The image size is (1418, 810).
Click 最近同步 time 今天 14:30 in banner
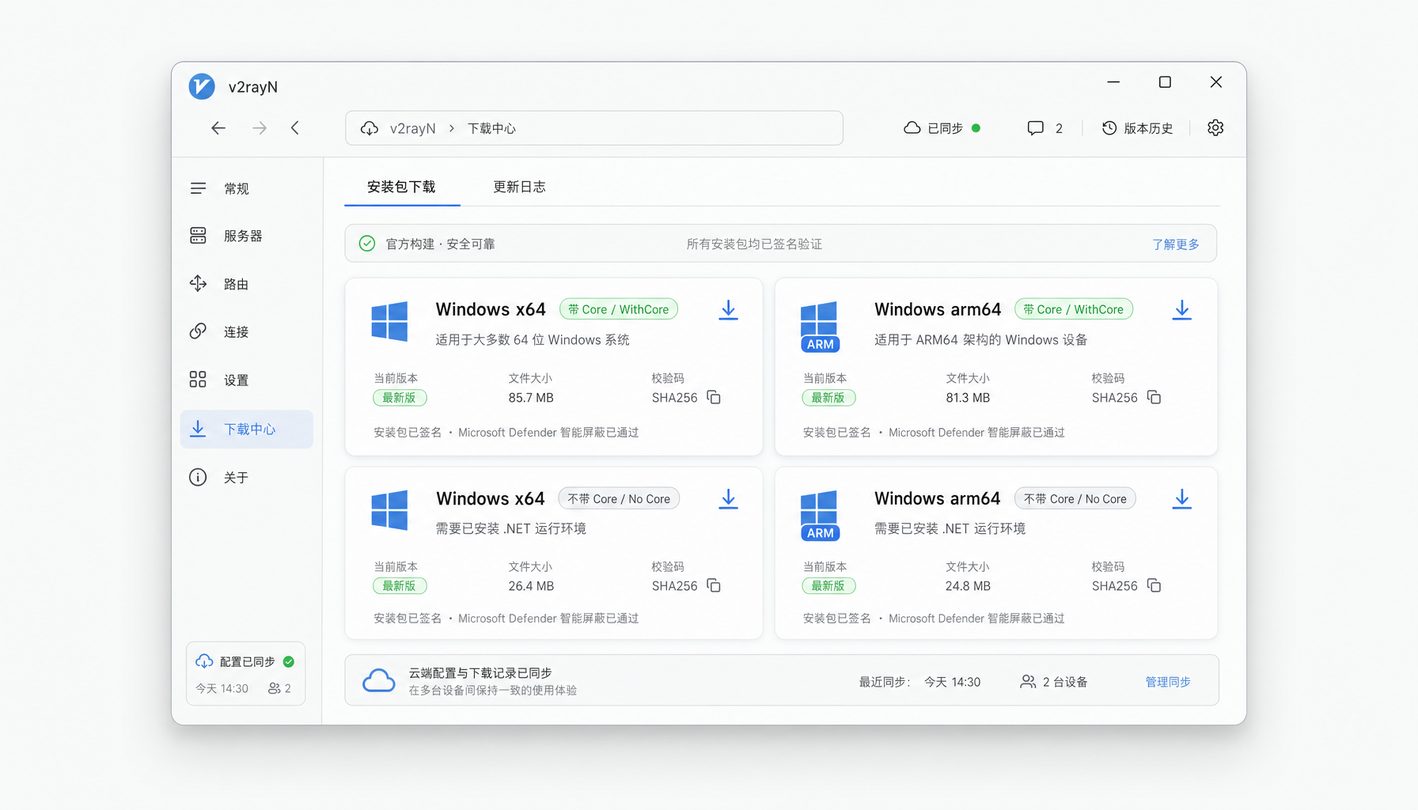(952, 682)
